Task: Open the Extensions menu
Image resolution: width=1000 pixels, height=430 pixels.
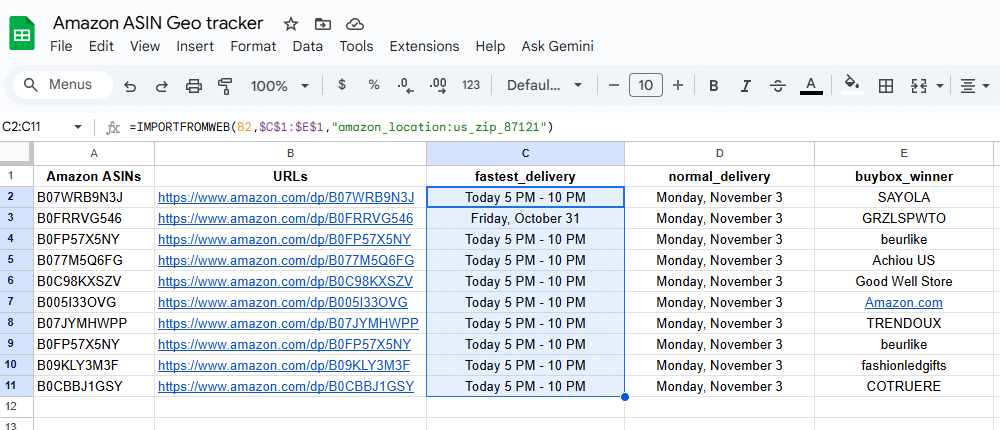Action: [424, 46]
